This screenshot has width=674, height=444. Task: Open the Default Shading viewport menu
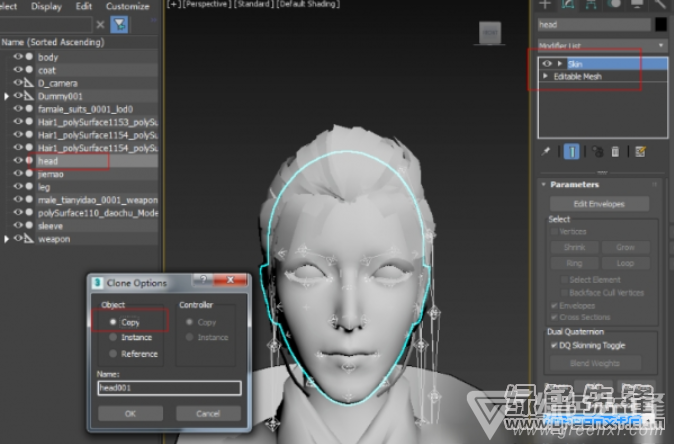coord(309,4)
